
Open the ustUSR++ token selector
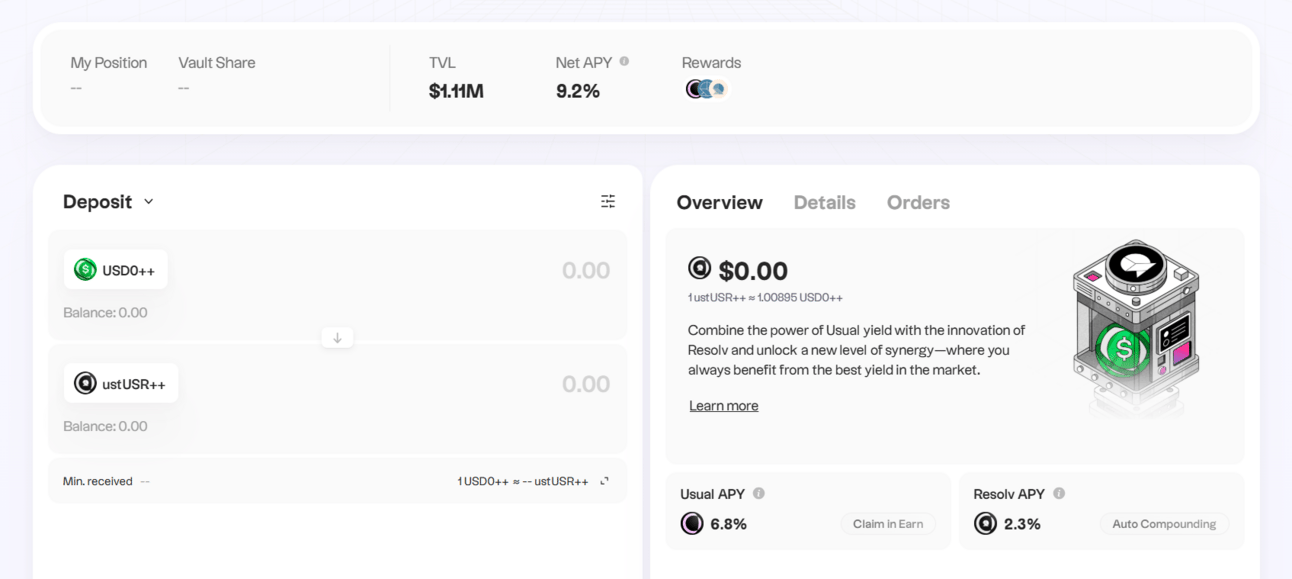pyautogui.click(x=120, y=383)
